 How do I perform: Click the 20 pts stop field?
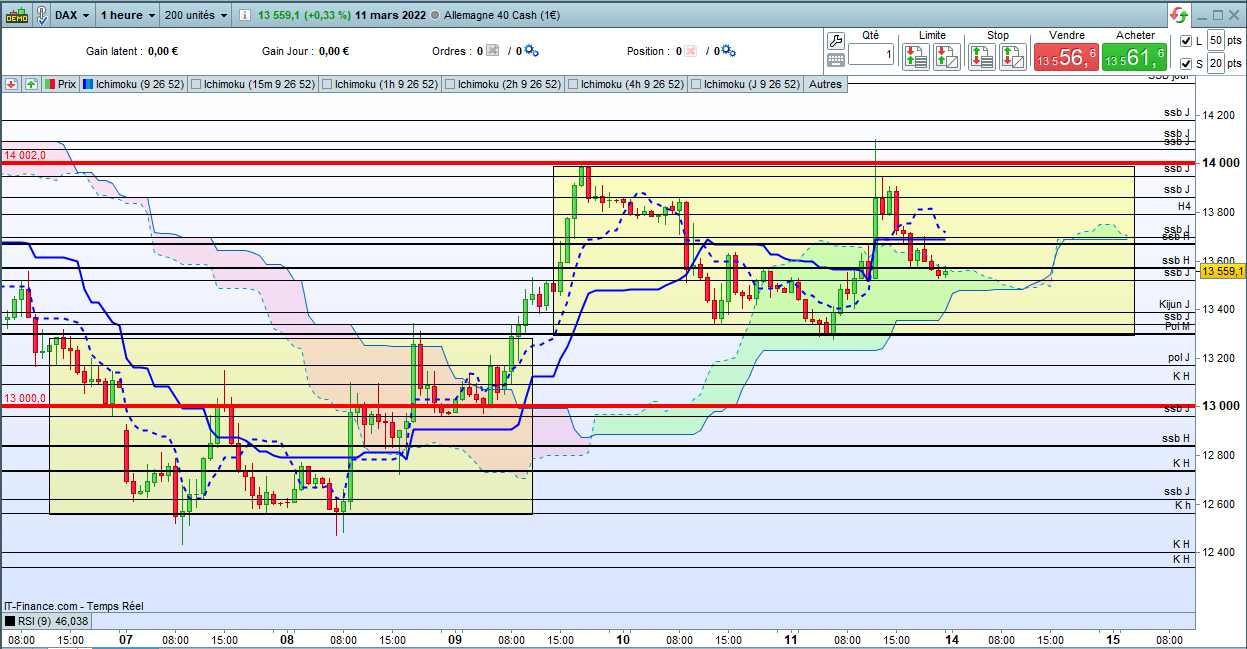pyautogui.click(x=1216, y=64)
